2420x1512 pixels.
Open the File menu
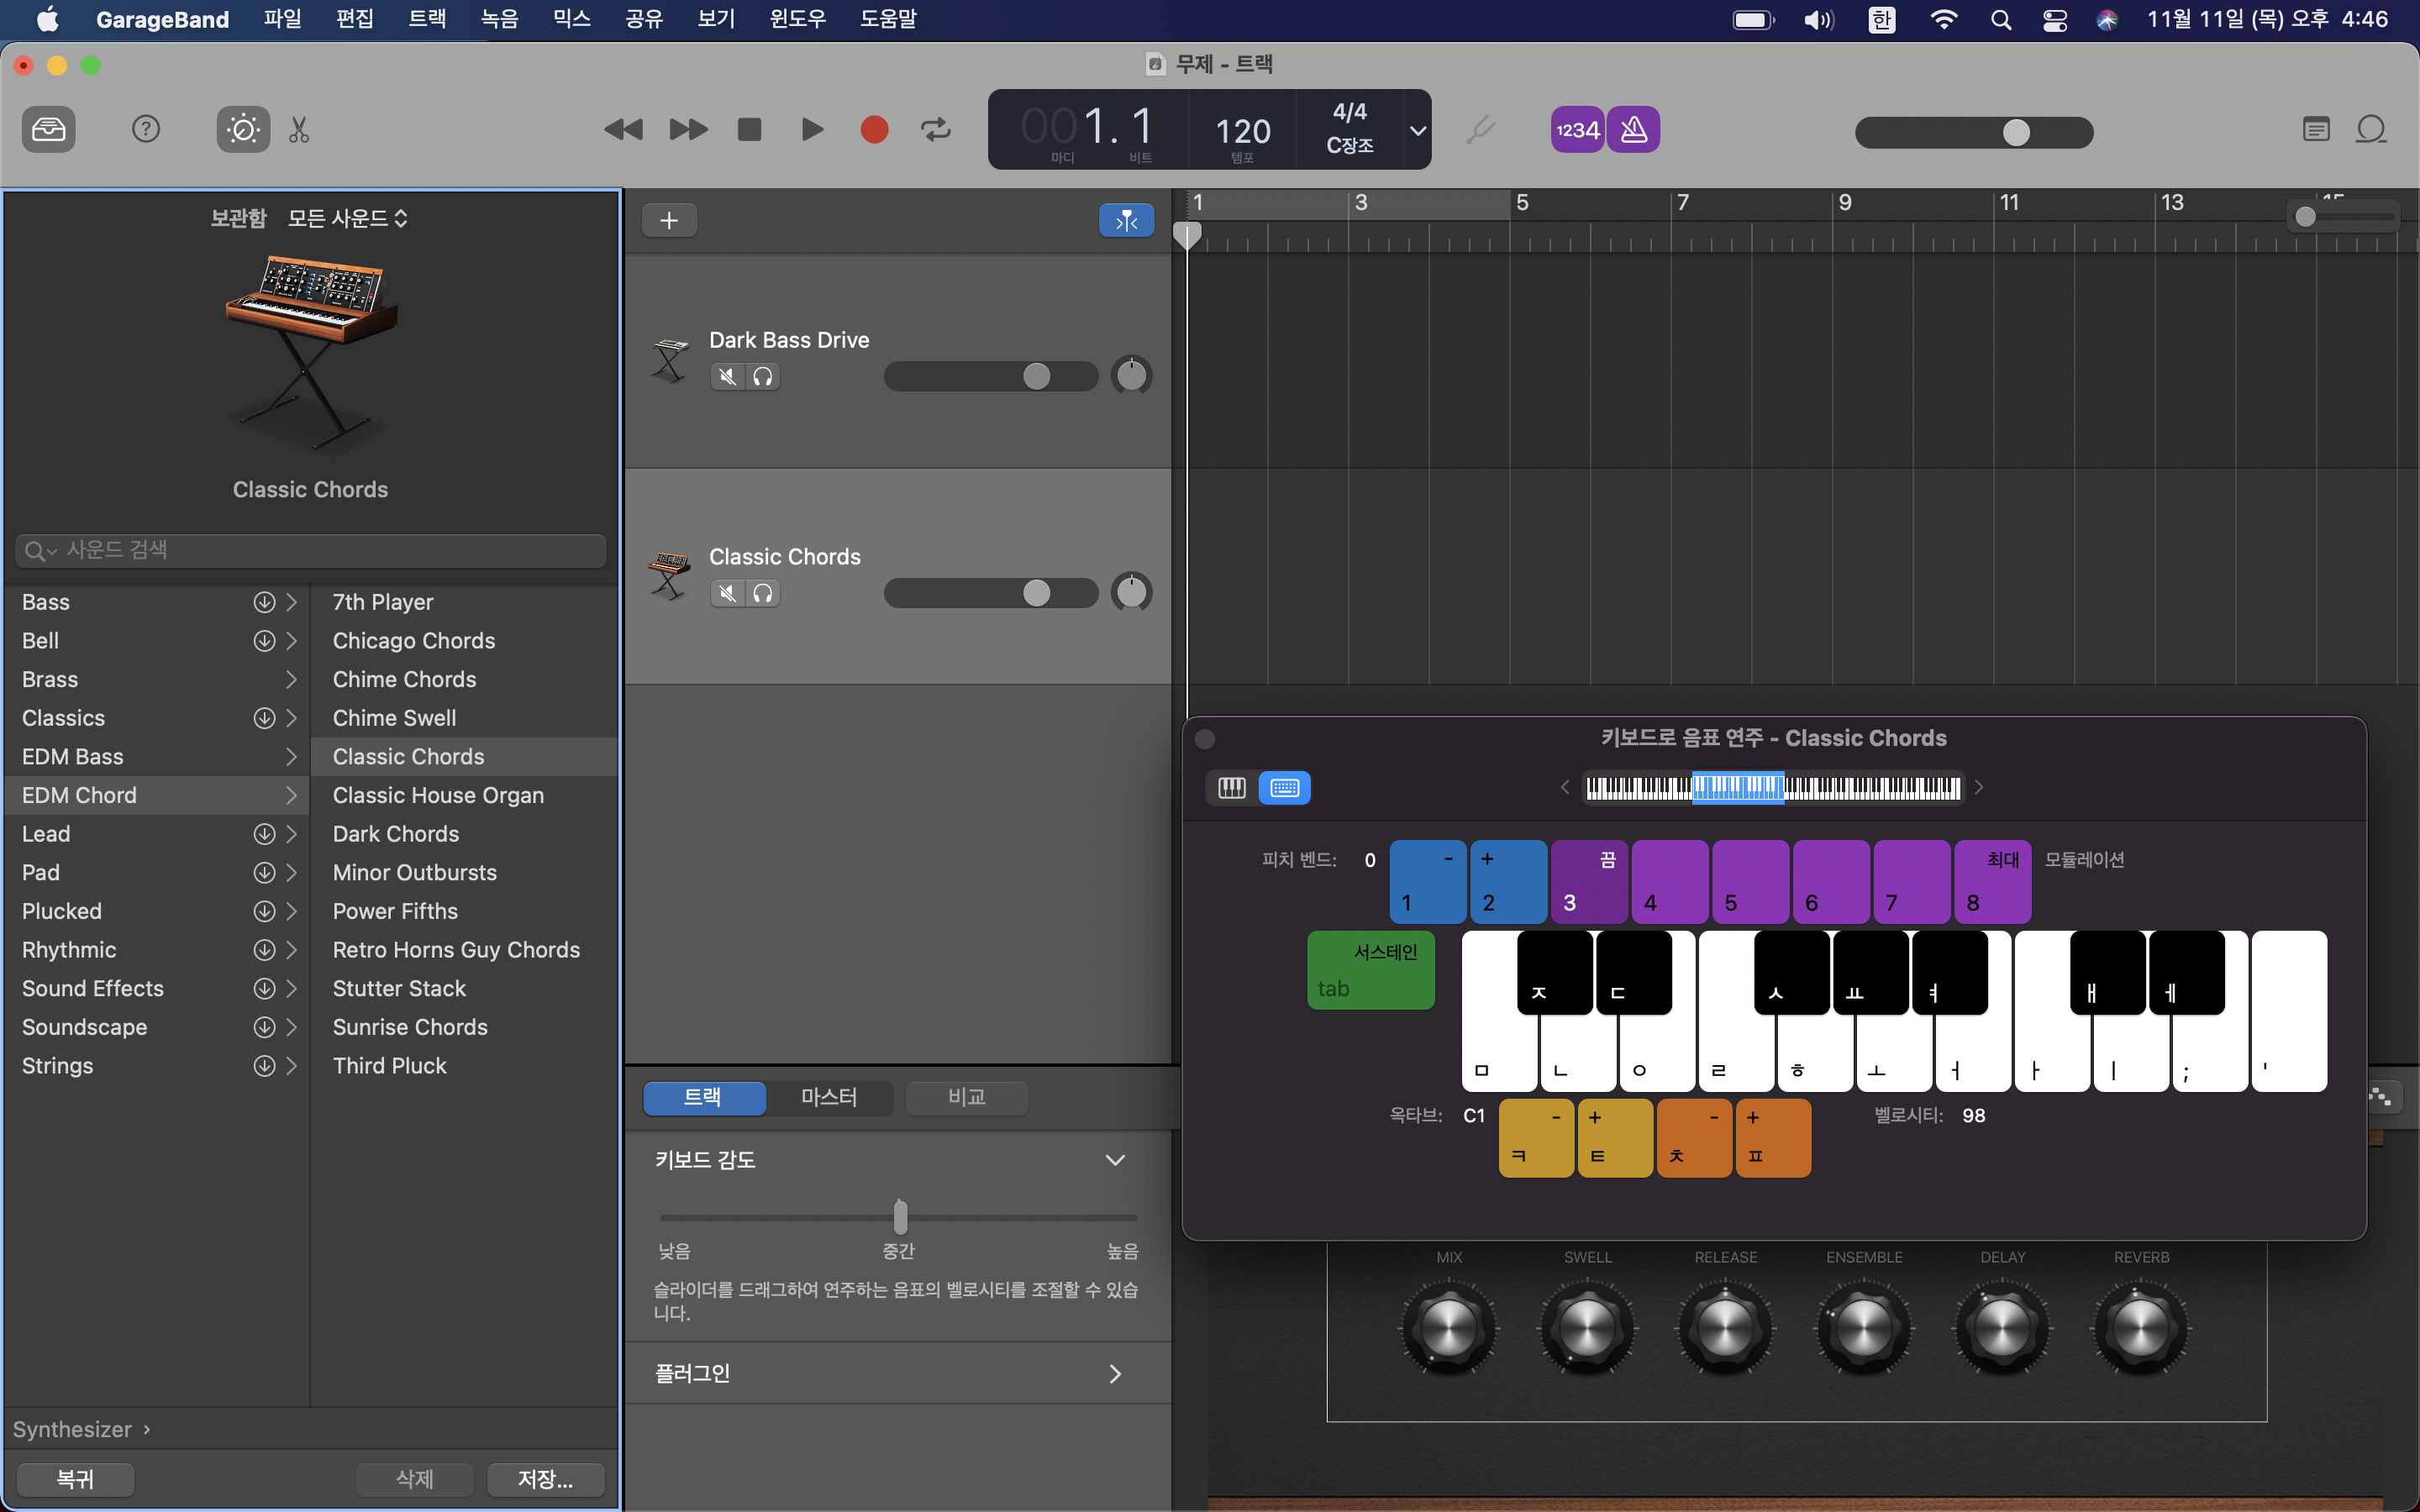pyautogui.click(x=282, y=19)
